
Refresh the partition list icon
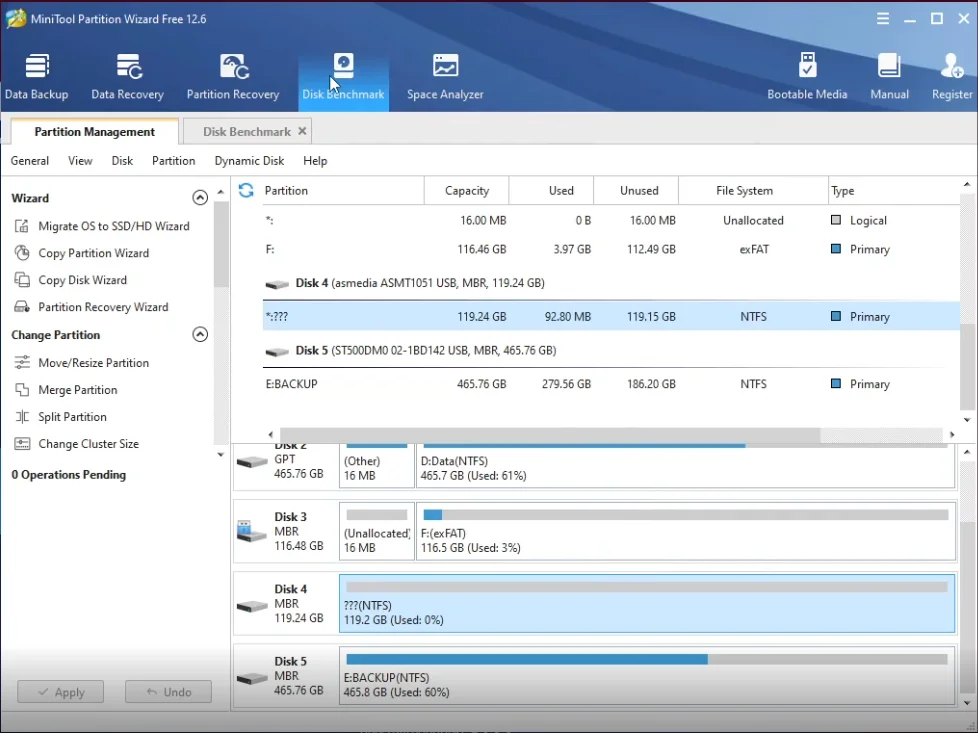(246, 190)
